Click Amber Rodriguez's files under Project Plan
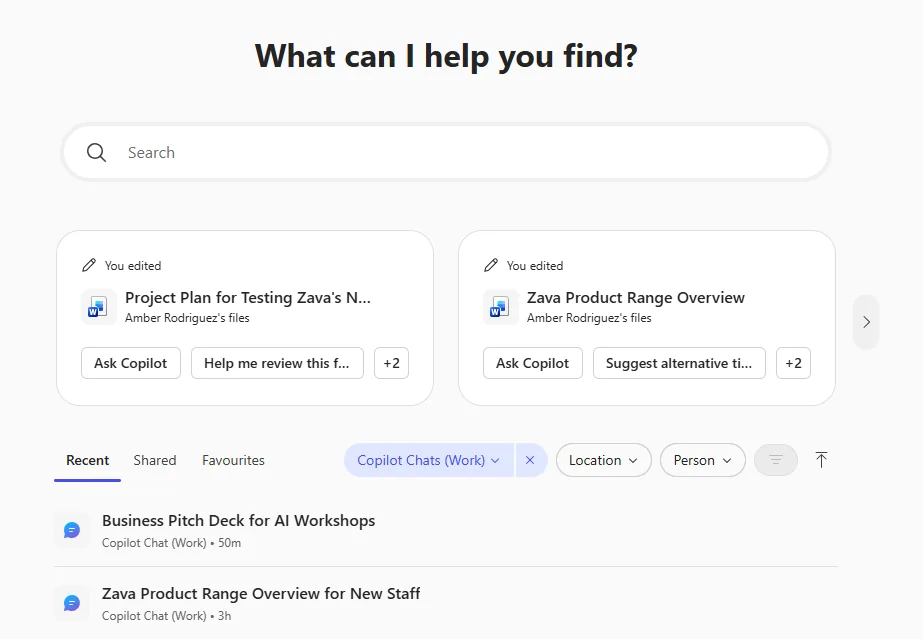 click(187, 318)
